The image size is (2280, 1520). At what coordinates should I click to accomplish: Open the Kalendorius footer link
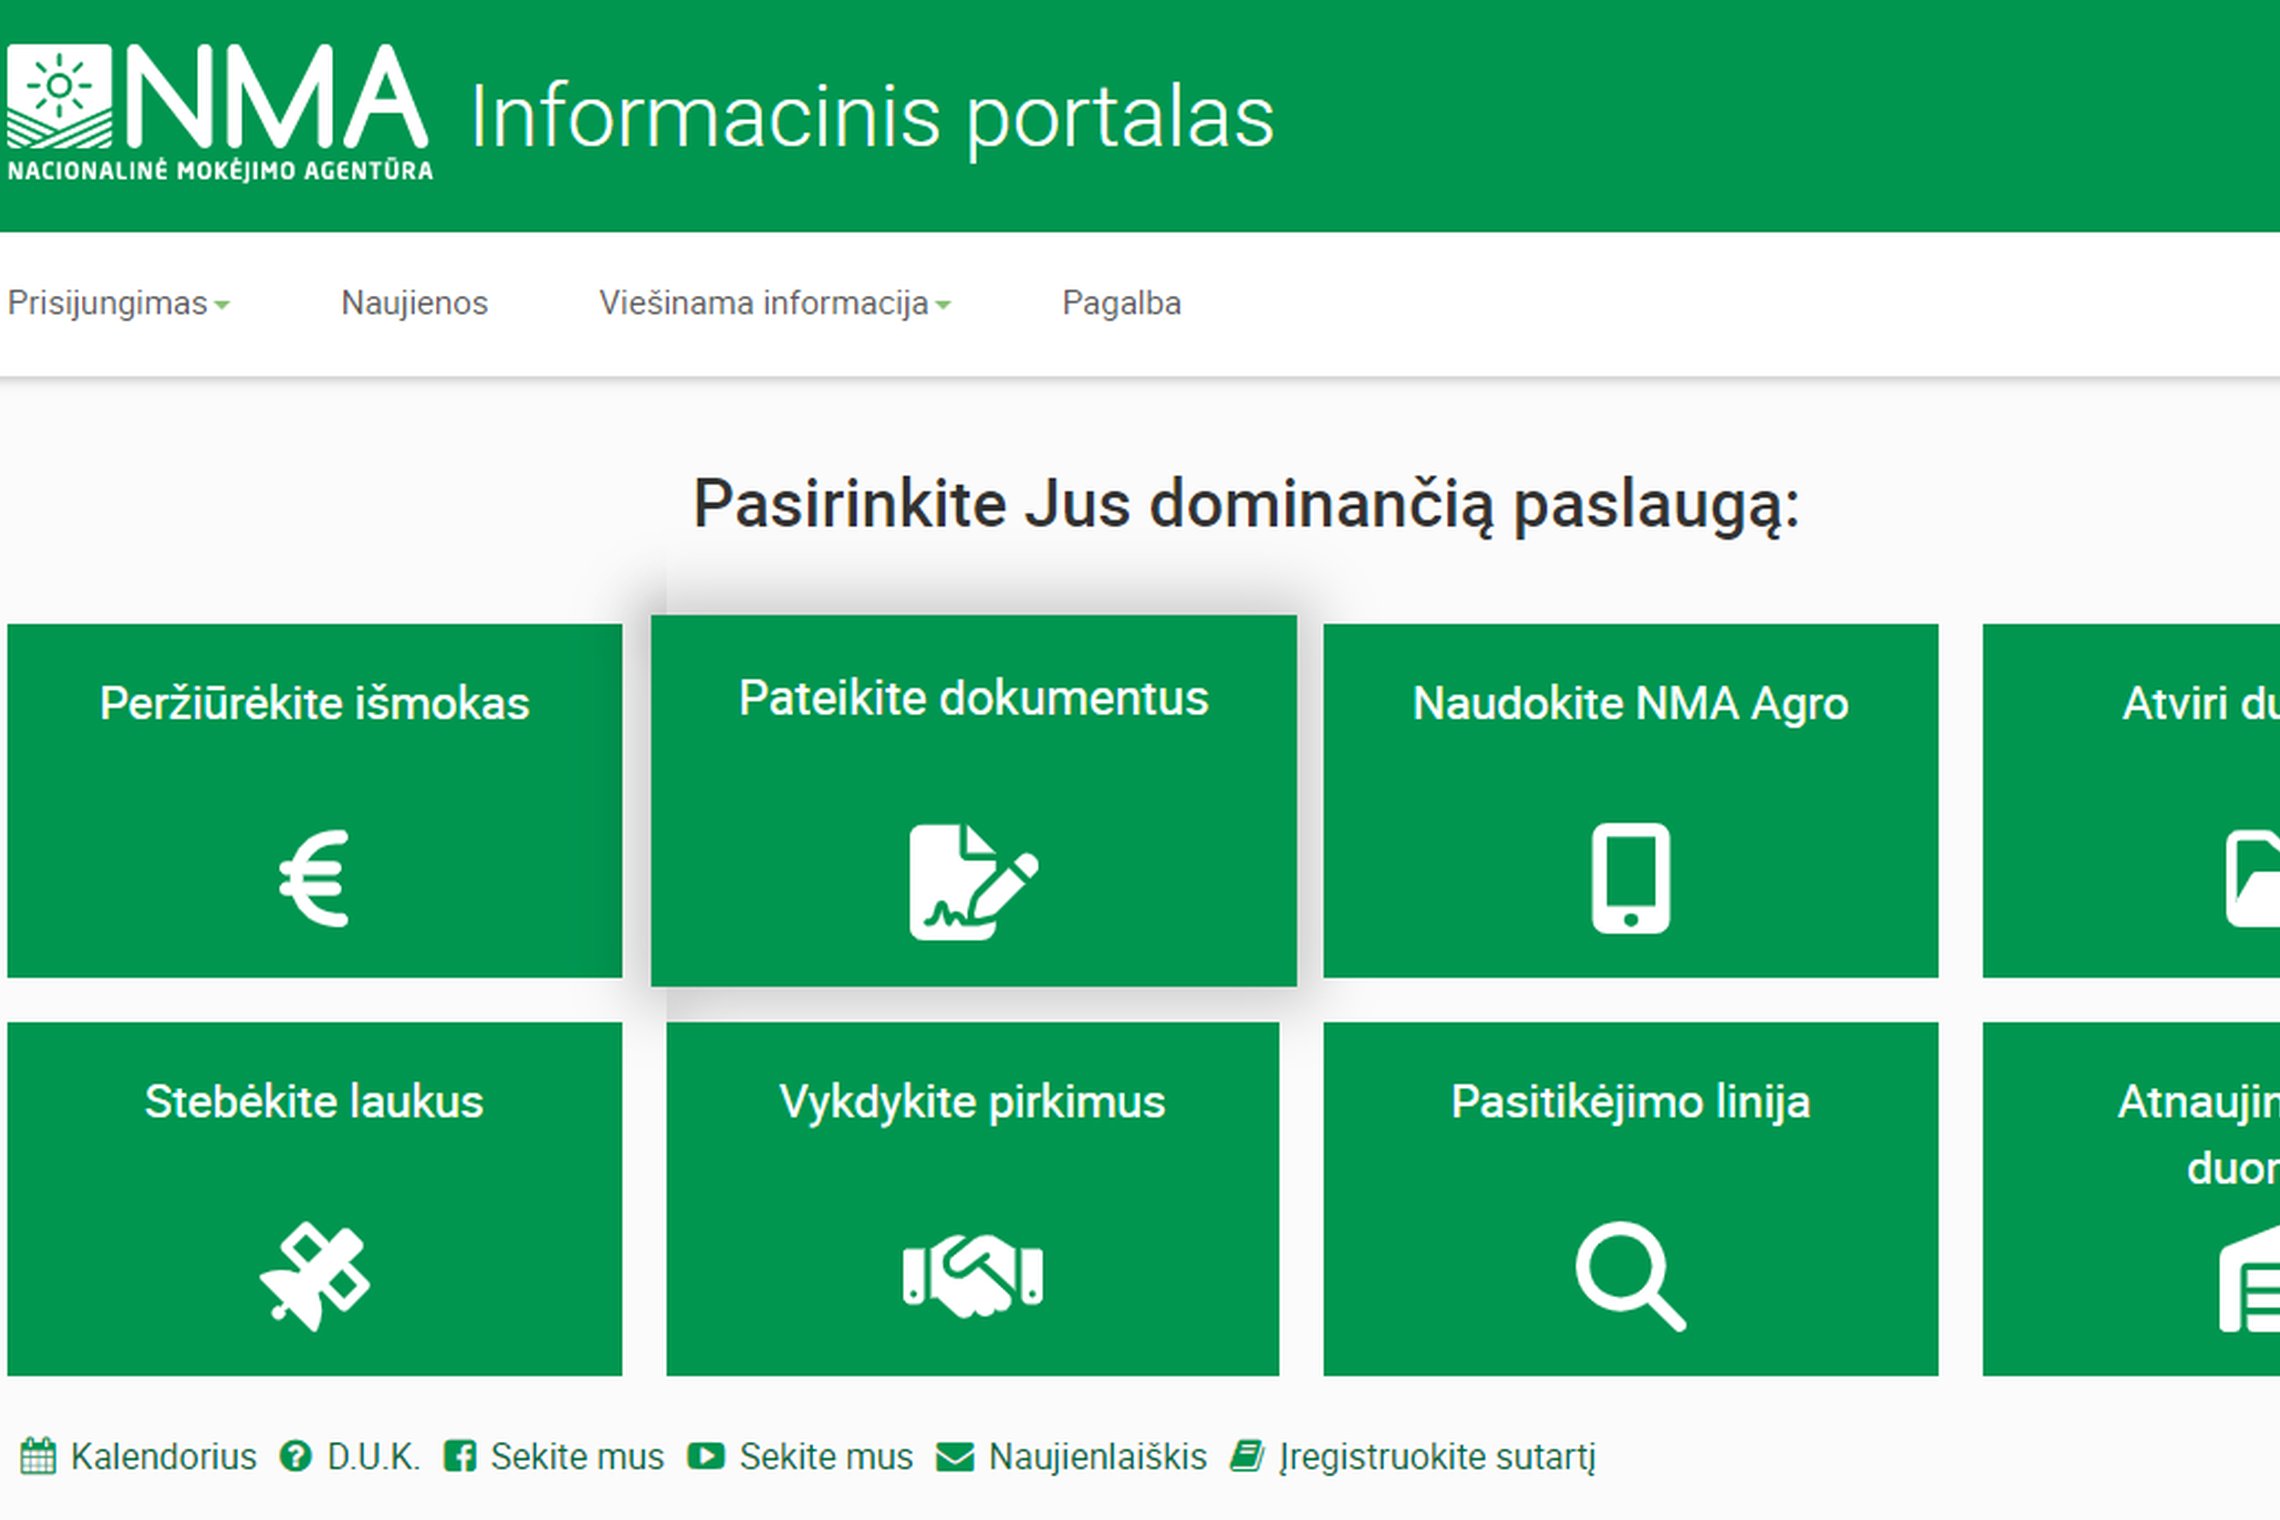coord(138,1457)
